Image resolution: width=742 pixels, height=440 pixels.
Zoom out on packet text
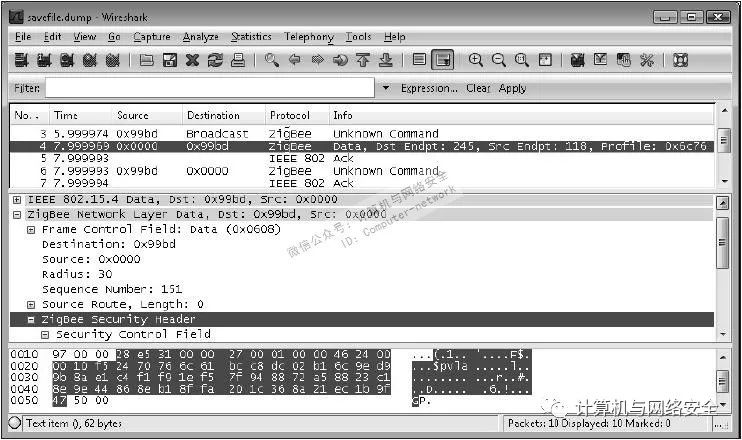click(498, 60)
